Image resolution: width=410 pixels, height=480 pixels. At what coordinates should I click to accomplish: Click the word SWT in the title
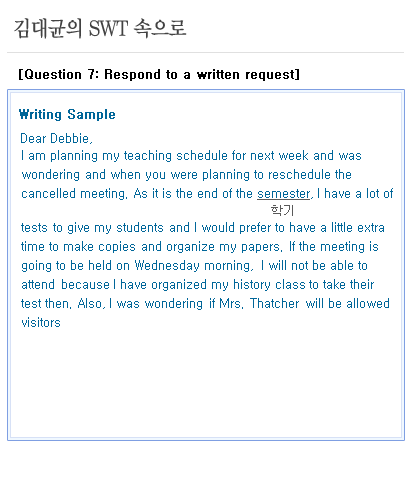(x=108, y=28)
